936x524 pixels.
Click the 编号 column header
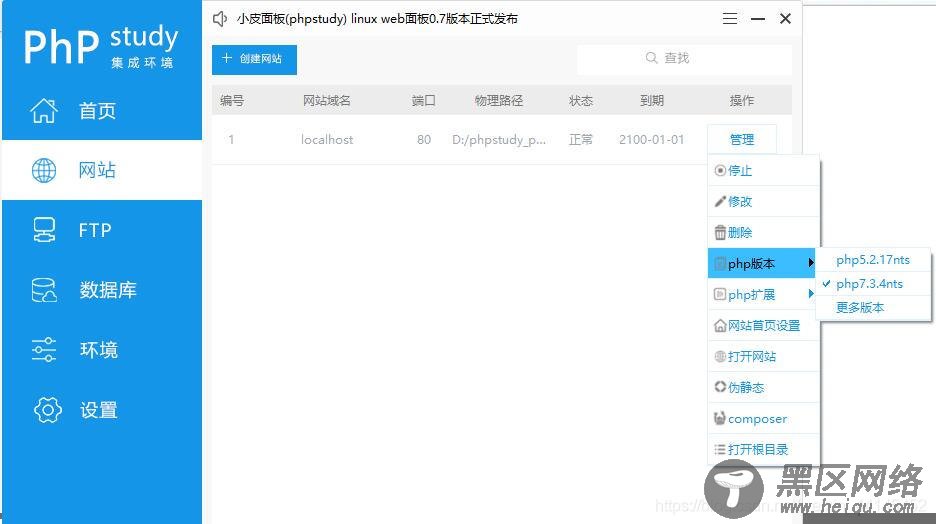[232, 100]
